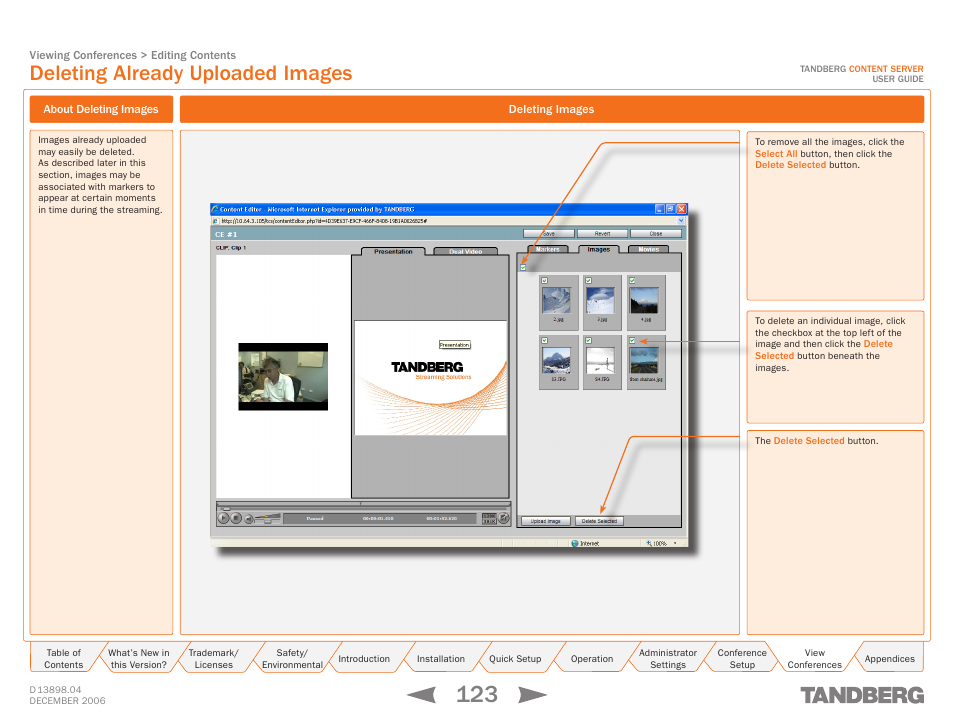Select the road landscape image thumbnail
The width and height of the screenshot is (954, 718).
click(644, 361)
